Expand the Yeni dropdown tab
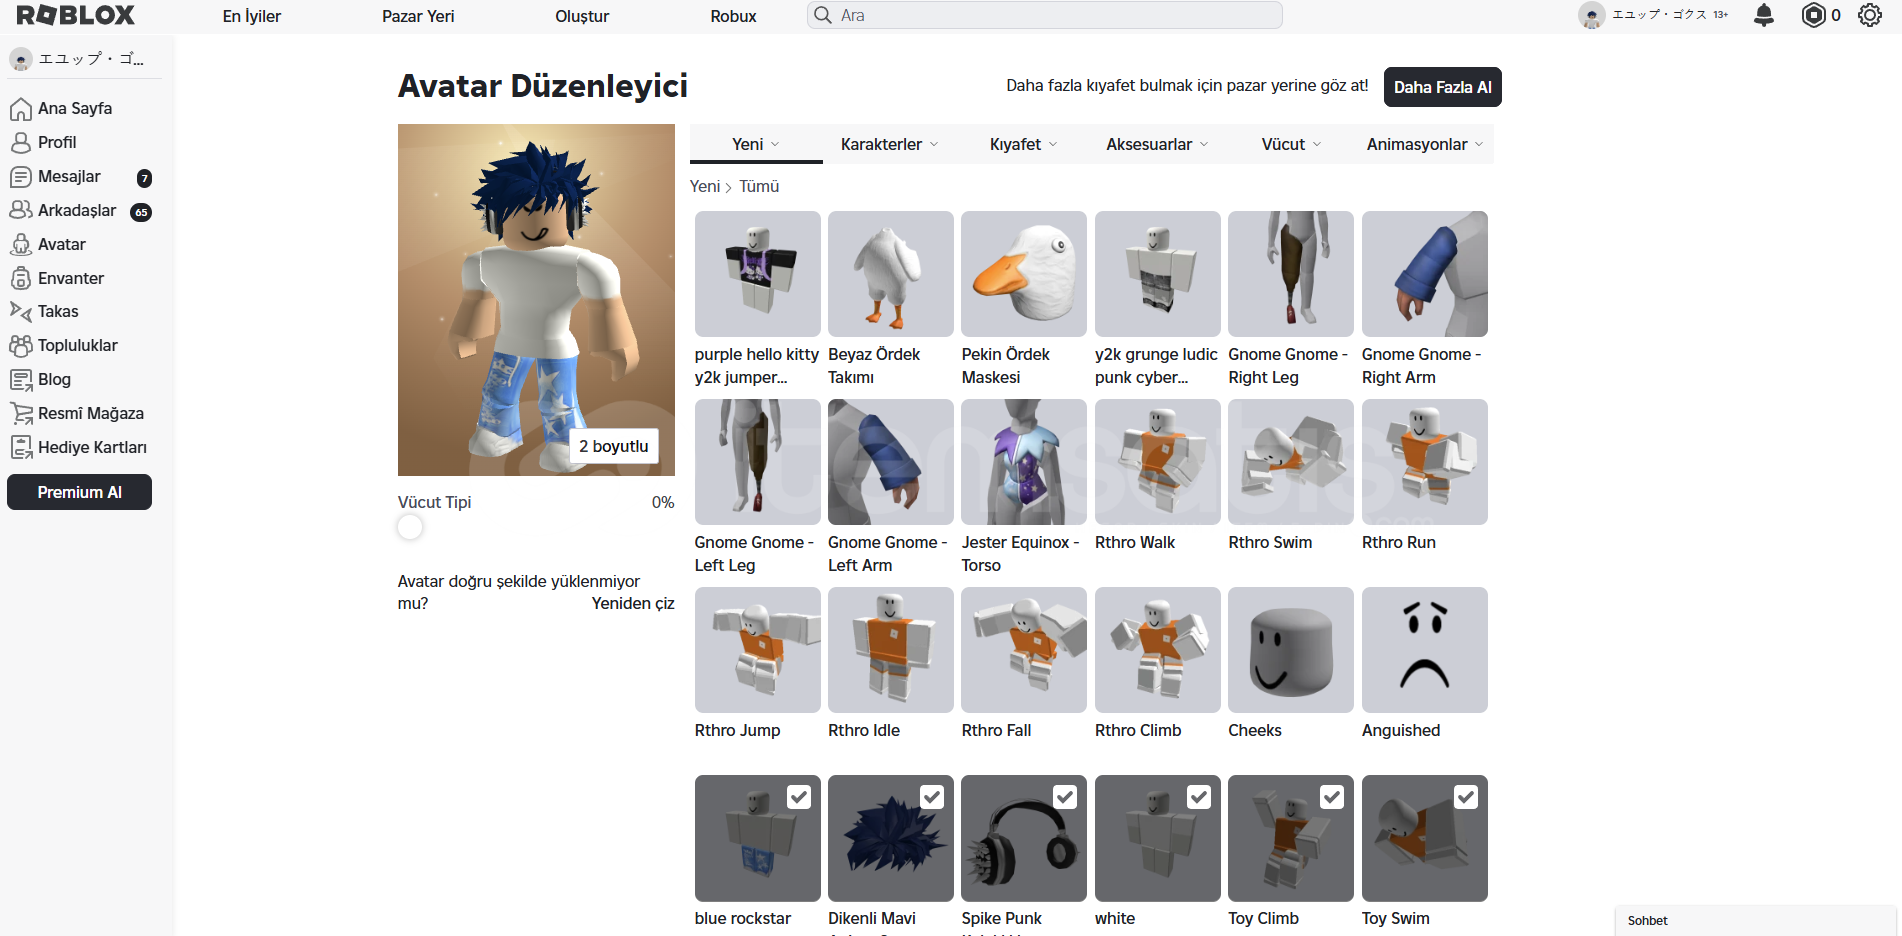 tap(756, 144)
